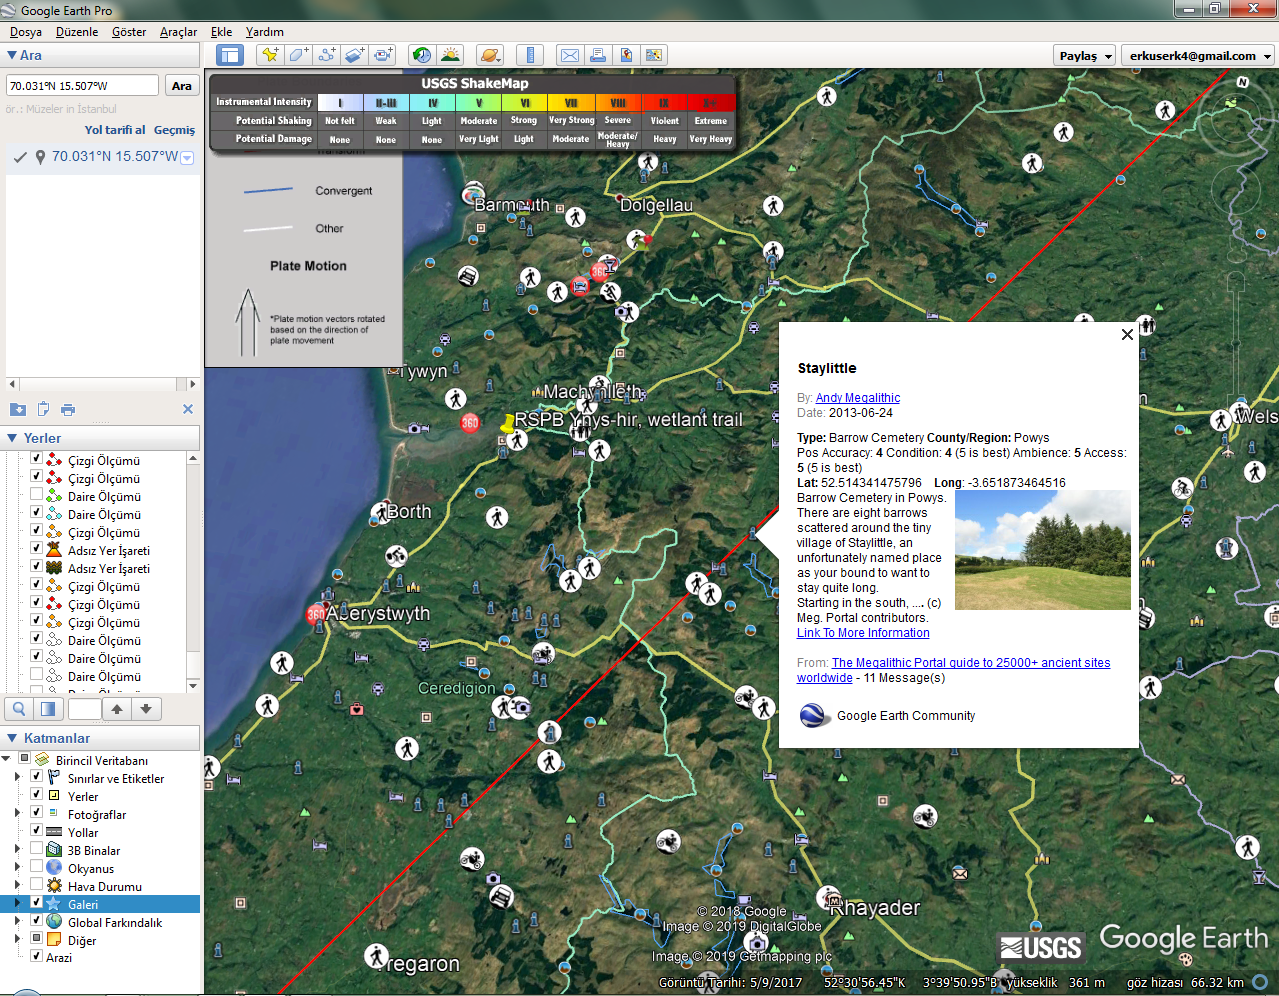The width and height of the screenshot is (1279, 996).
Task: Click the Ara search button
Action: [x=181, y=86]
